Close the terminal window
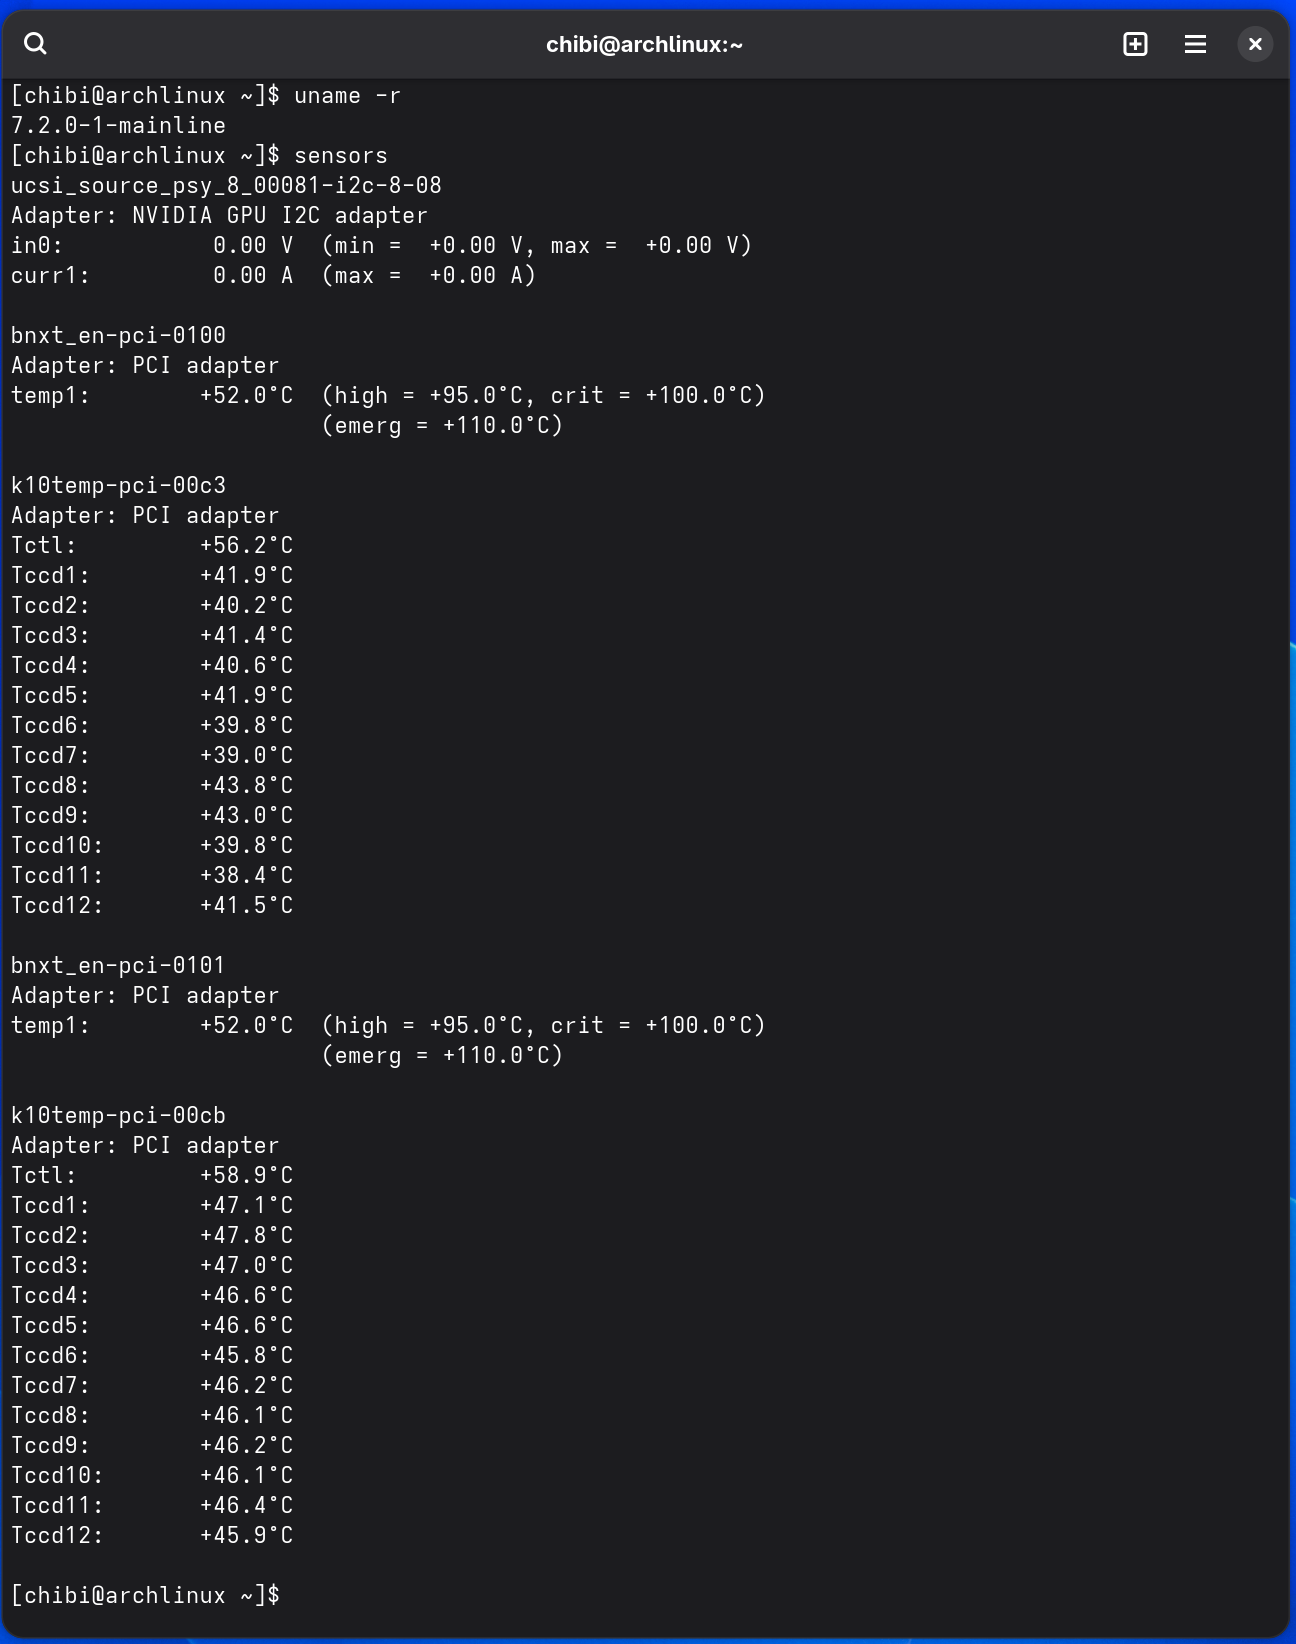Image resolution: width=1296 pixels, height=1644 pixels. (x=1255, y=44)
